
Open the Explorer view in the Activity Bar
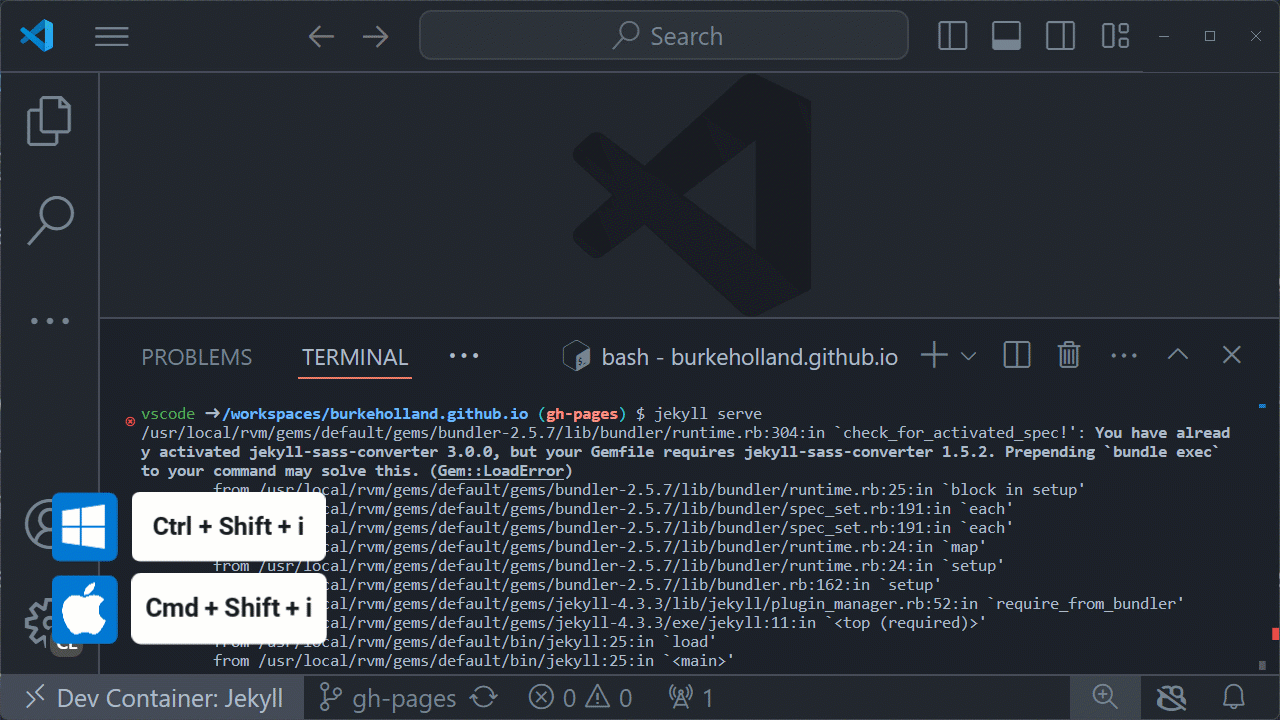tap(49, 120)
